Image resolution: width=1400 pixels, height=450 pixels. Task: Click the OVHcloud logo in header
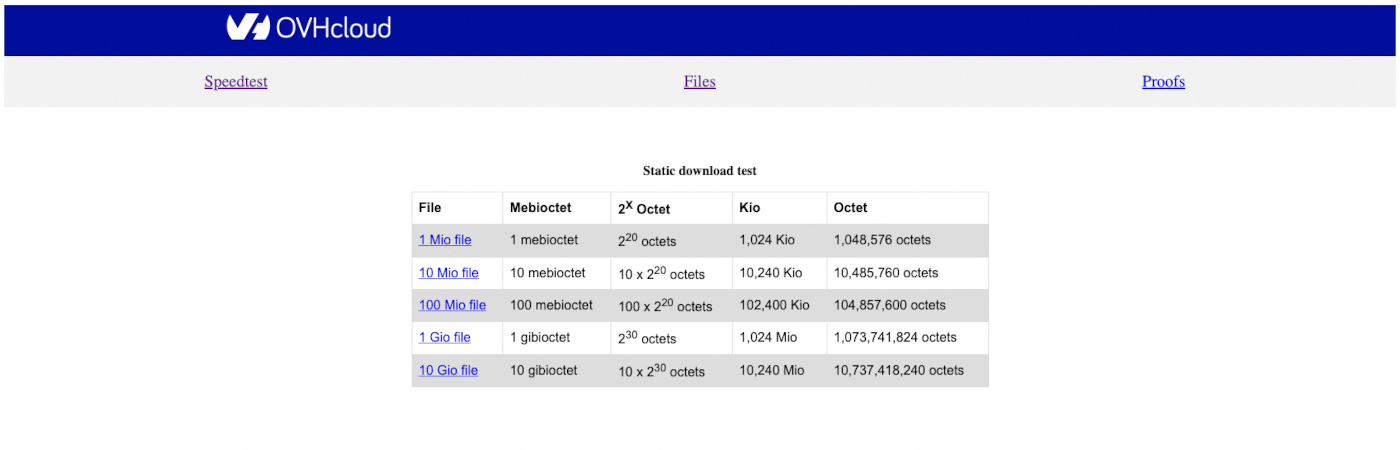point(308,27)
